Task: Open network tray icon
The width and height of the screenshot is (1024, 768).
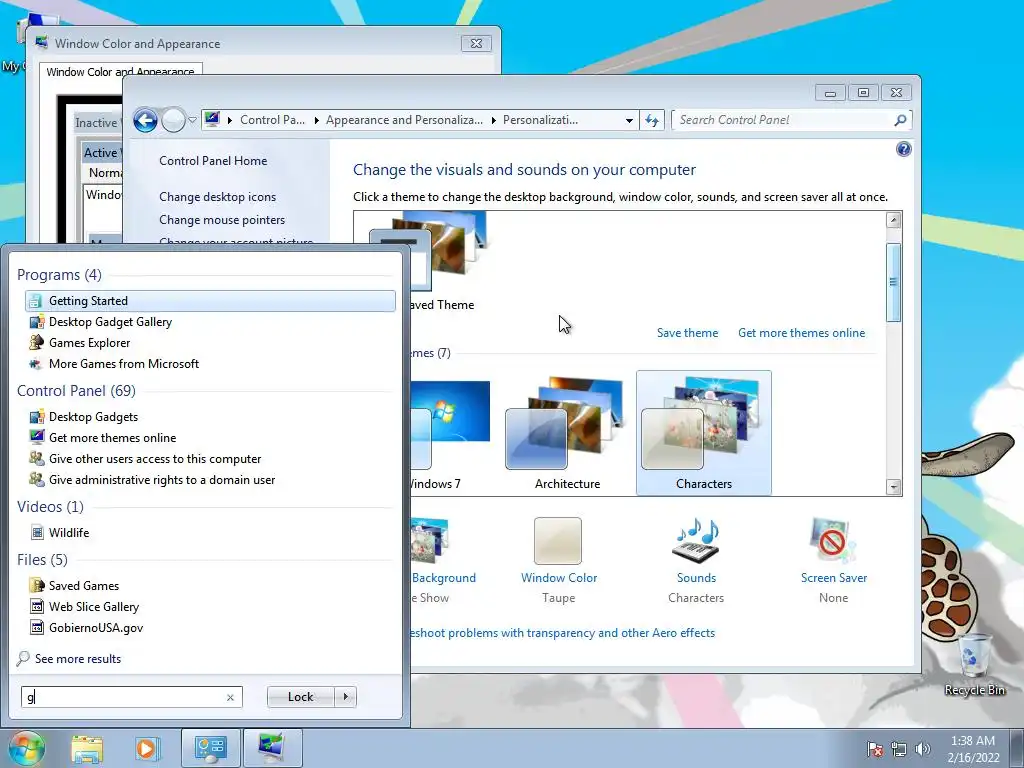Action: tap(899, 749)
